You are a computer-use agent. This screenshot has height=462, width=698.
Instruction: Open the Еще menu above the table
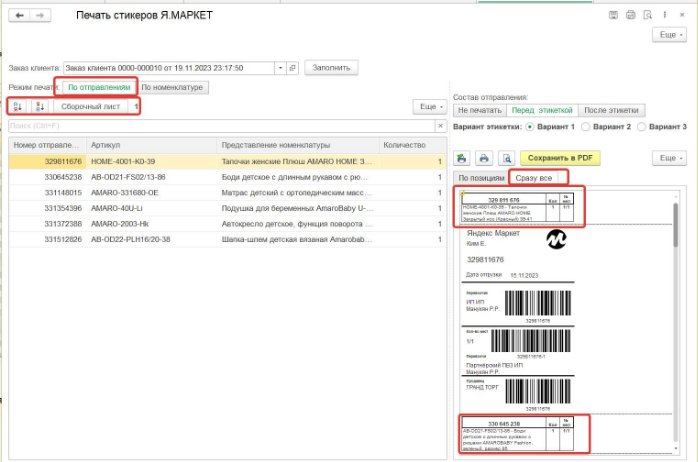pos(429,106)
